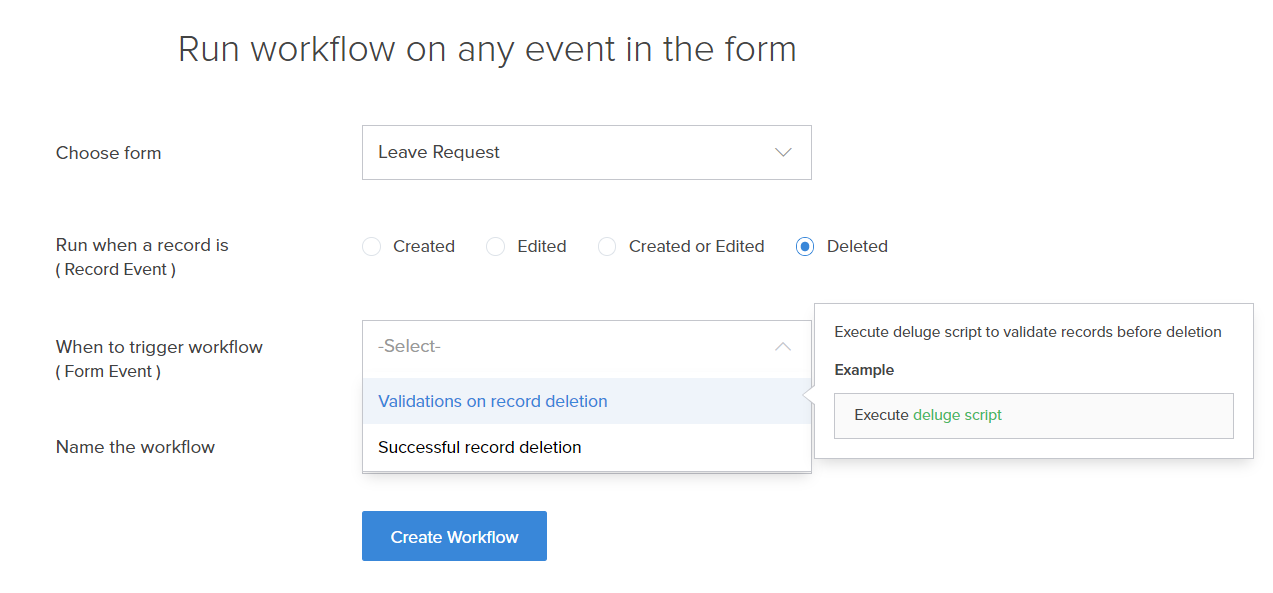This screenshot has width=1273, height=593.
Task: Select the Created radio button
Action: (371, 246)
